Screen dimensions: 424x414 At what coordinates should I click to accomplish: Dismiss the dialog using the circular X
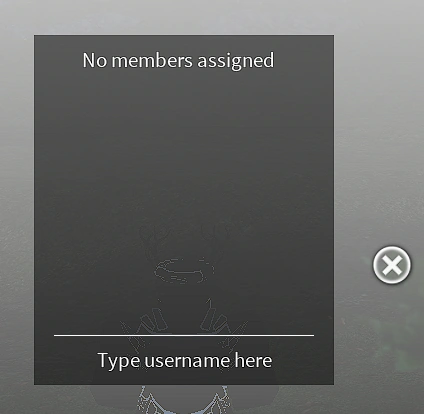[392, 265]
